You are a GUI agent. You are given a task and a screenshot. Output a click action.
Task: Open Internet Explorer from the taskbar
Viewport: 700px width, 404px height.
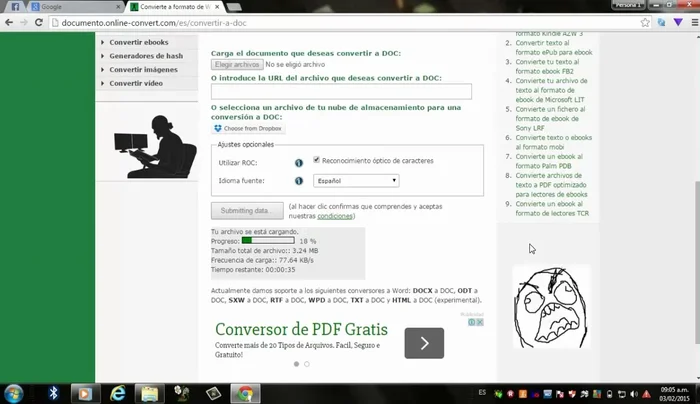coord(118,394)
